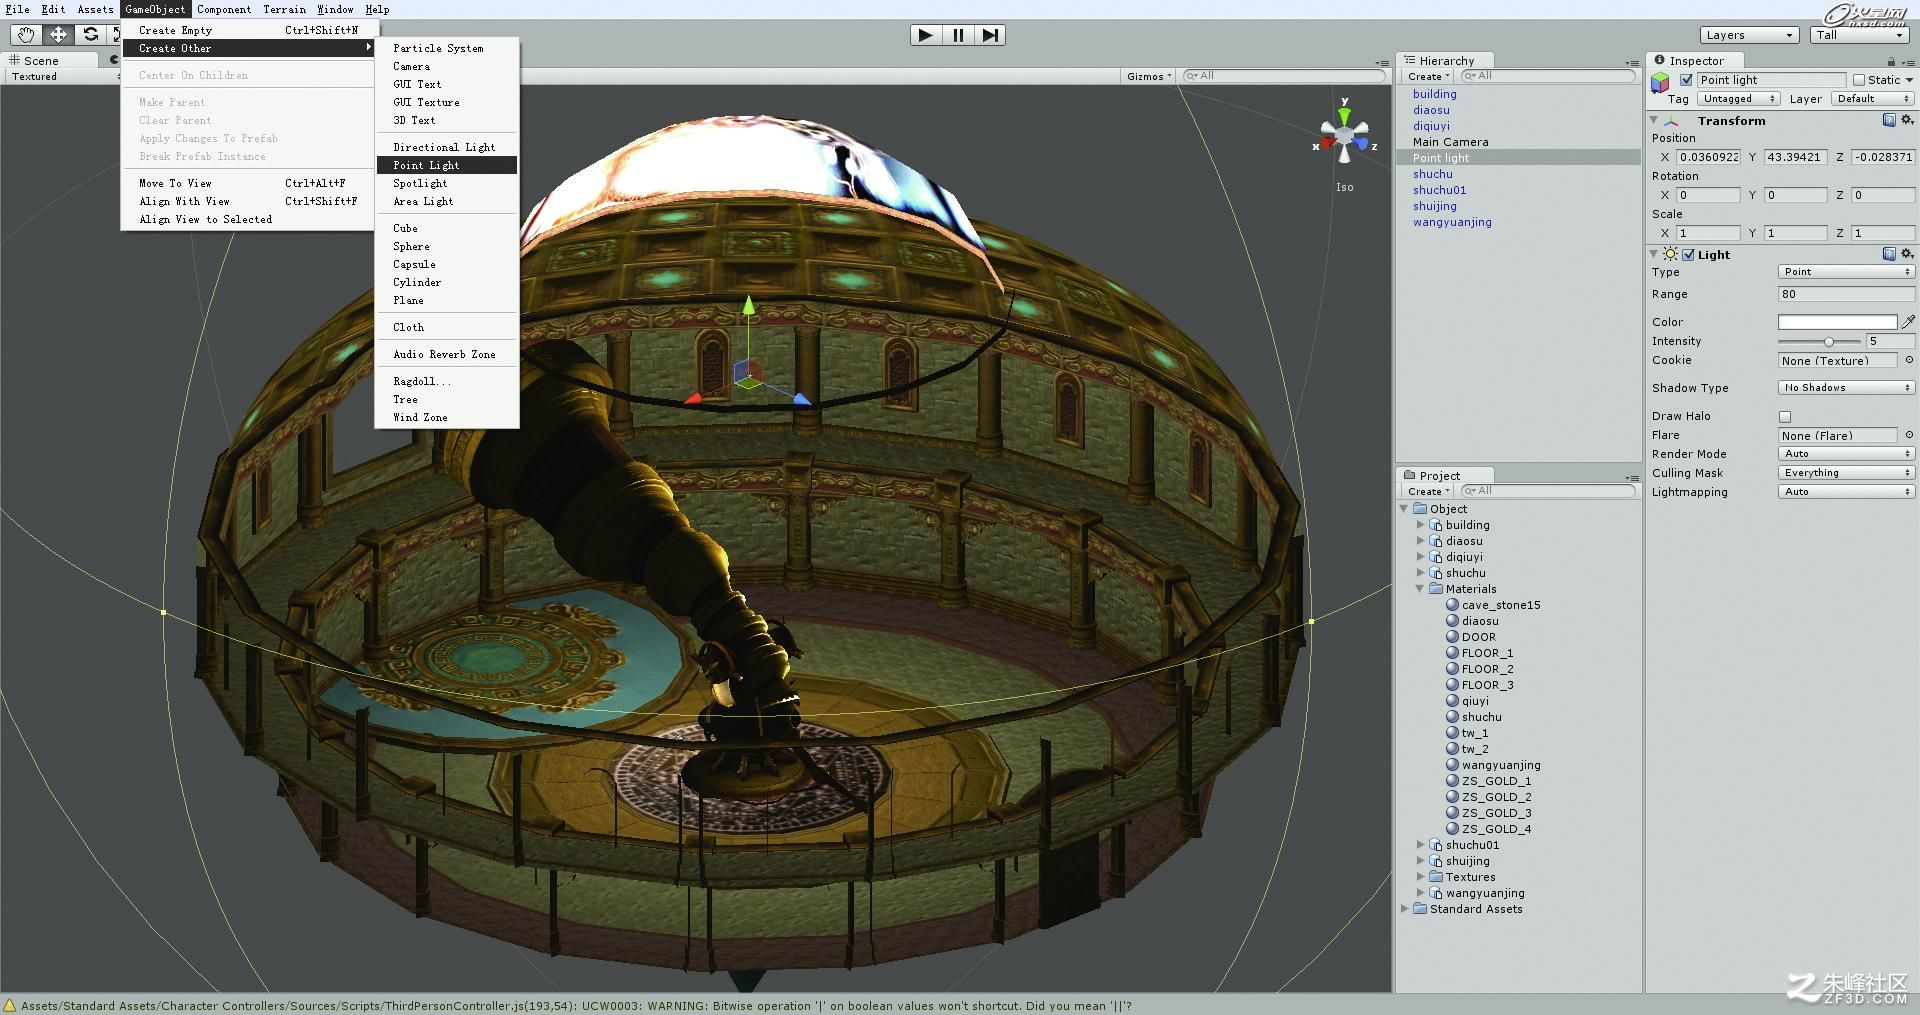This screenshot has height=1015, width=1920.
Task: Choose Point Light from submenu
Action: [x=447, y=165]
